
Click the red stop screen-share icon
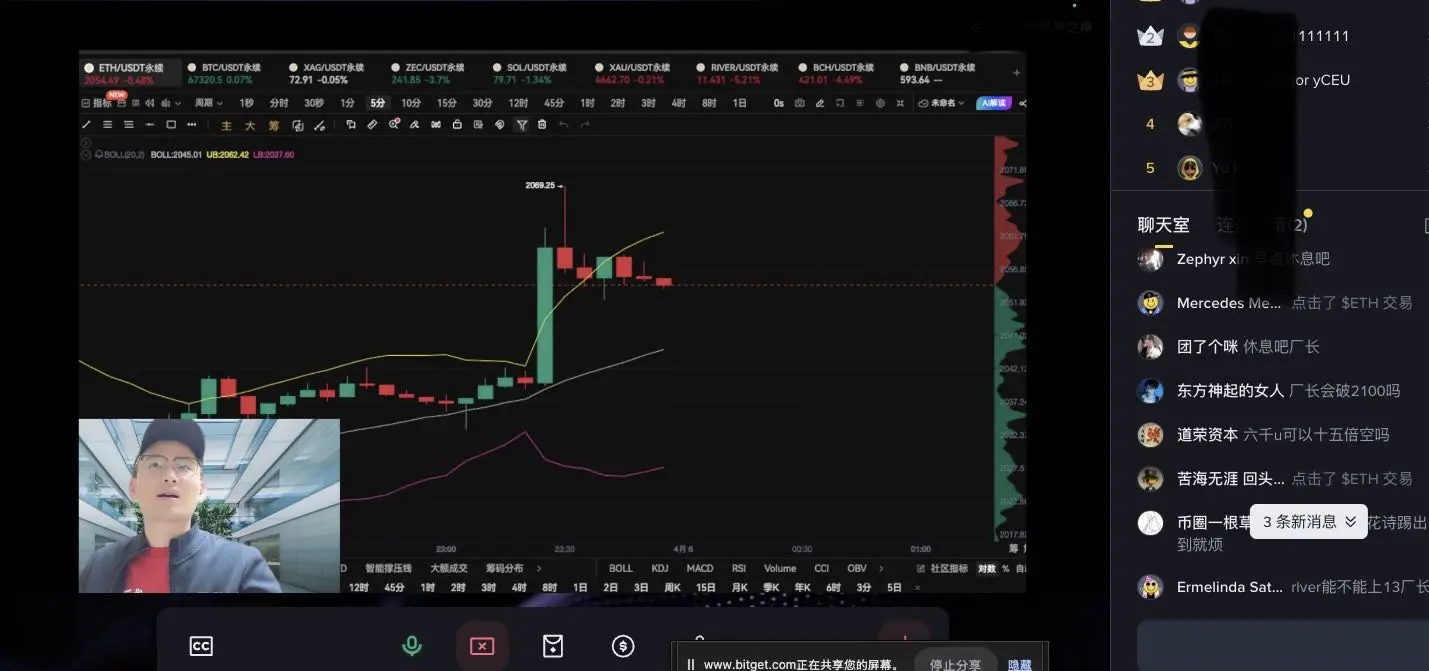[x=482, y=646]
